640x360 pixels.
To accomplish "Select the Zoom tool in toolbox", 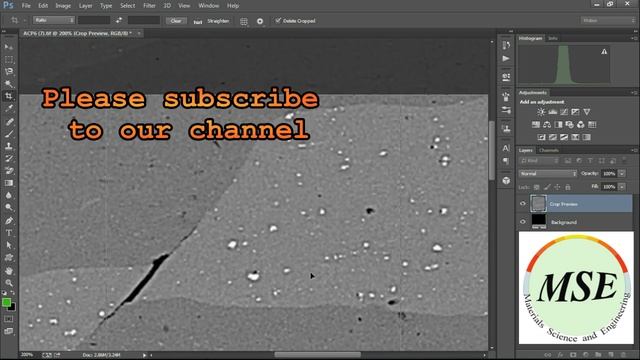I will pyautogui.click(x=9, y=283).
